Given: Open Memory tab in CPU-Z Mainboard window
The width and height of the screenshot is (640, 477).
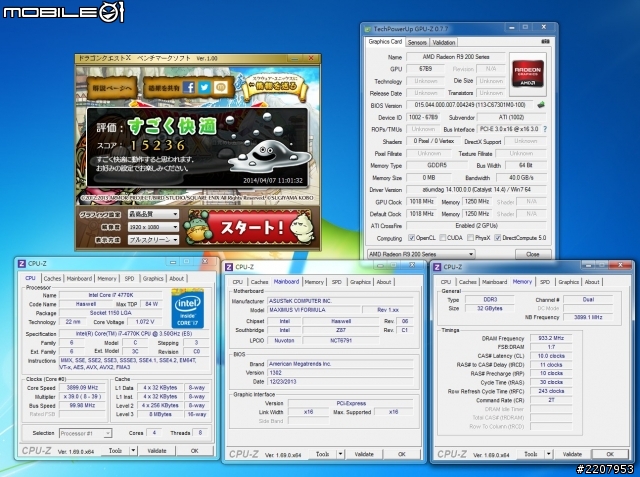Looking at the screenshot, I should pyautogui.click(x=314, y=282).
